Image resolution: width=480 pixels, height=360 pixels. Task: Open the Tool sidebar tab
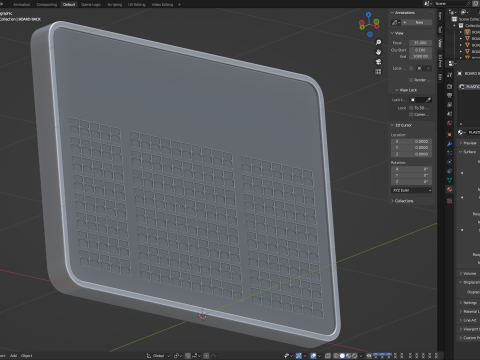point(440,29)
